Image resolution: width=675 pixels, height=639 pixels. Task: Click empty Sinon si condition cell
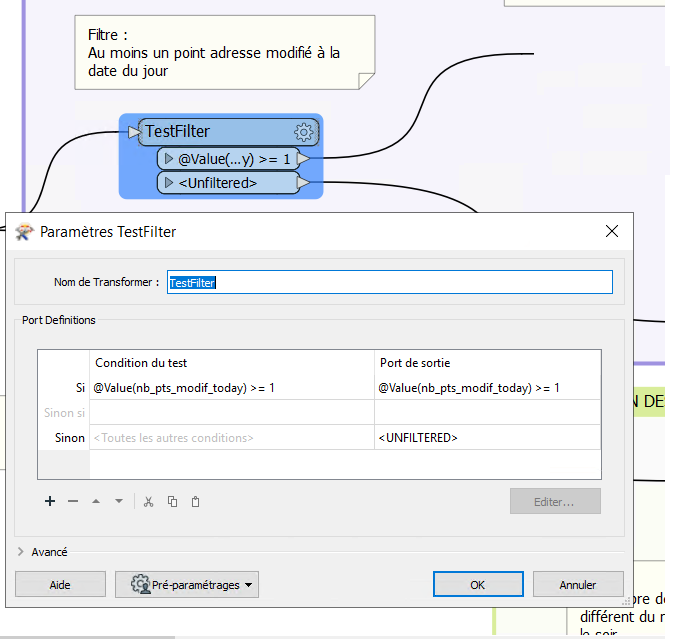232,413
